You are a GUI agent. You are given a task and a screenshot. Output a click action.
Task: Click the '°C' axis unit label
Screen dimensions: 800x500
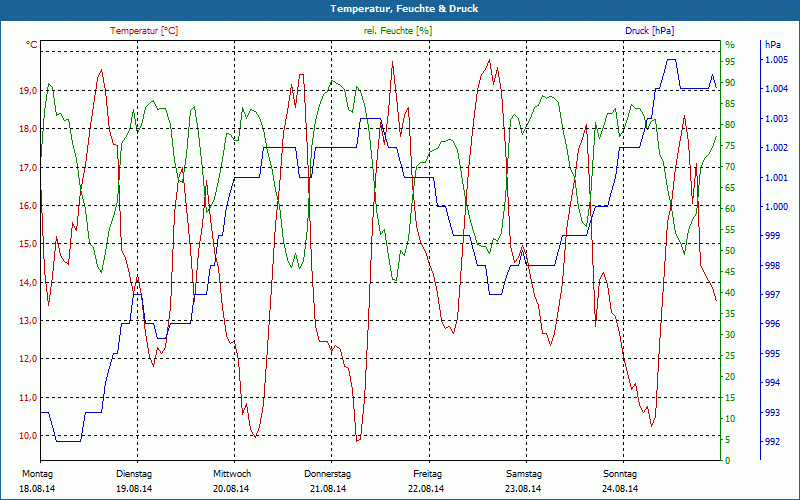(x=32, y=45)
